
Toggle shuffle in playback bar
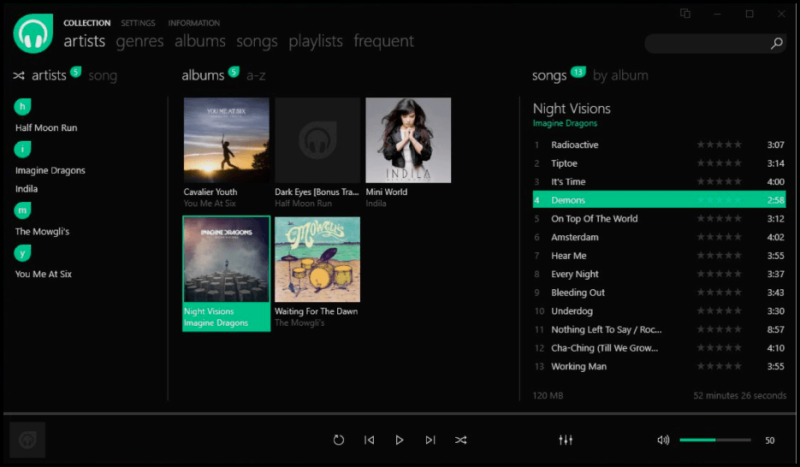461,440
